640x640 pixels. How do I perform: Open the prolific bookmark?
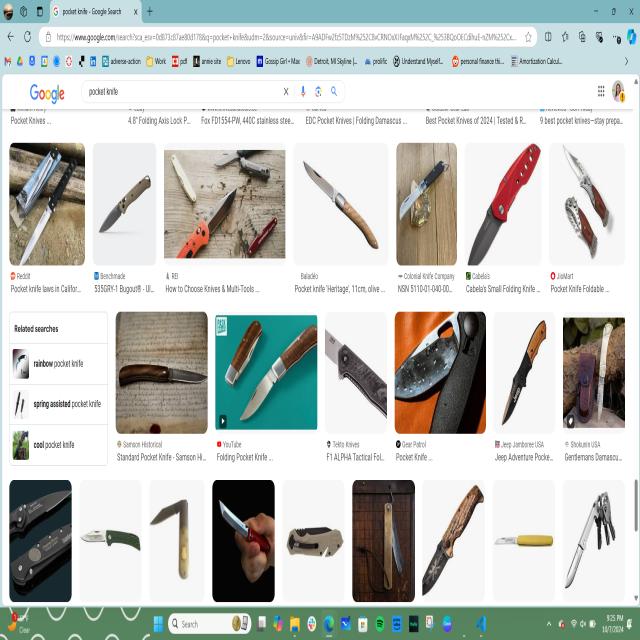click(x=376, y=61)
